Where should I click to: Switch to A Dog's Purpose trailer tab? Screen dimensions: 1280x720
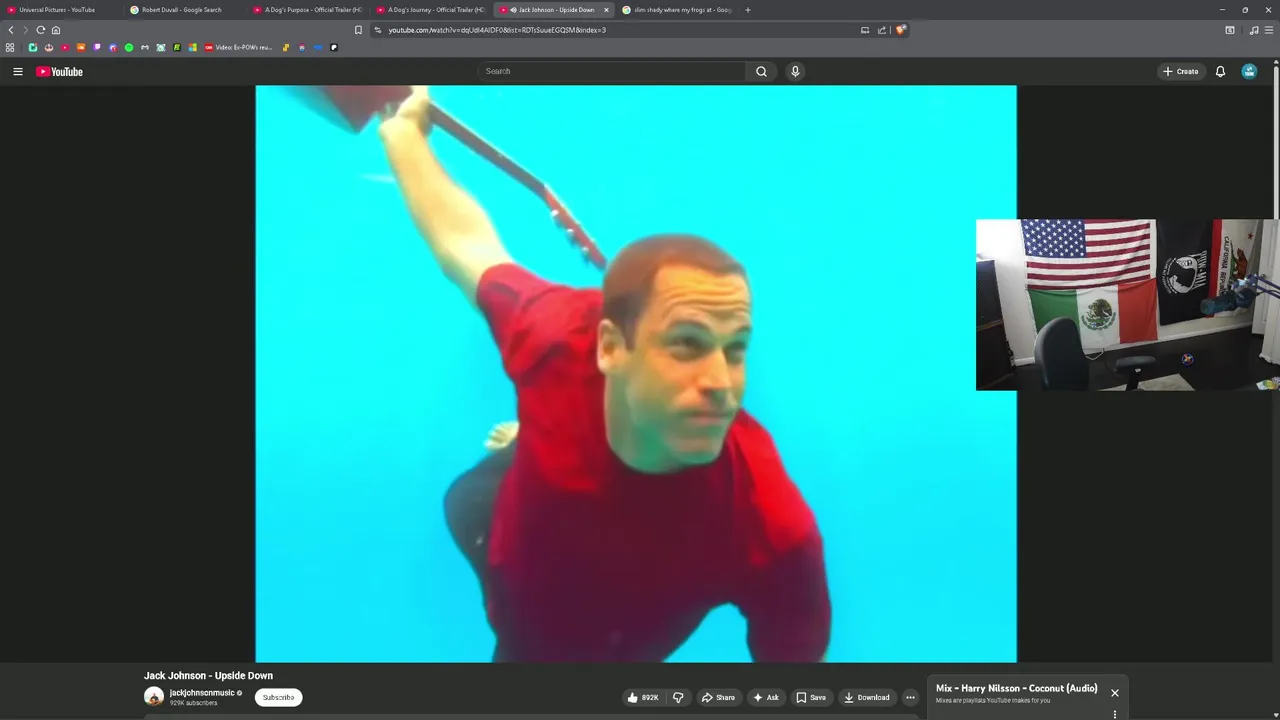click(x=307, y=10)
